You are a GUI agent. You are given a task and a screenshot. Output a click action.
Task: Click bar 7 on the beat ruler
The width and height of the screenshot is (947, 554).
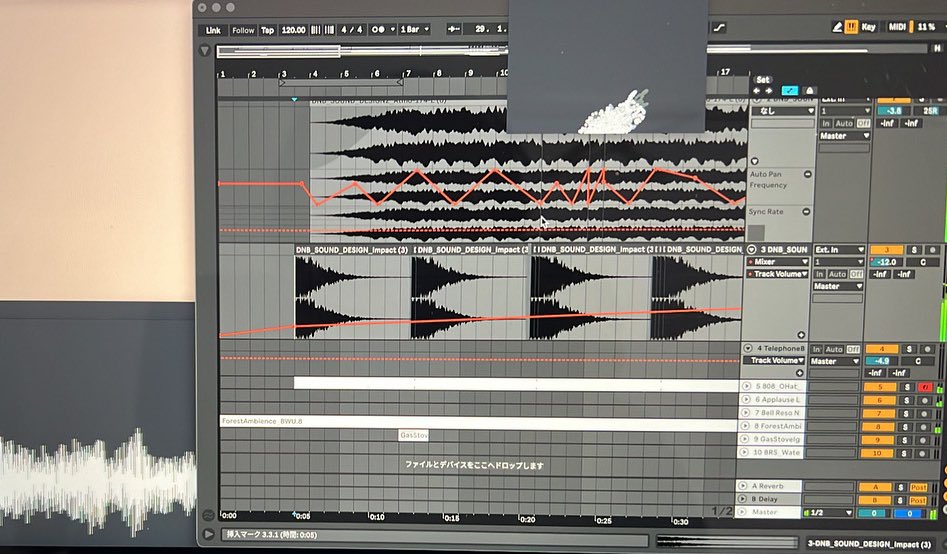tap(408, 73)
